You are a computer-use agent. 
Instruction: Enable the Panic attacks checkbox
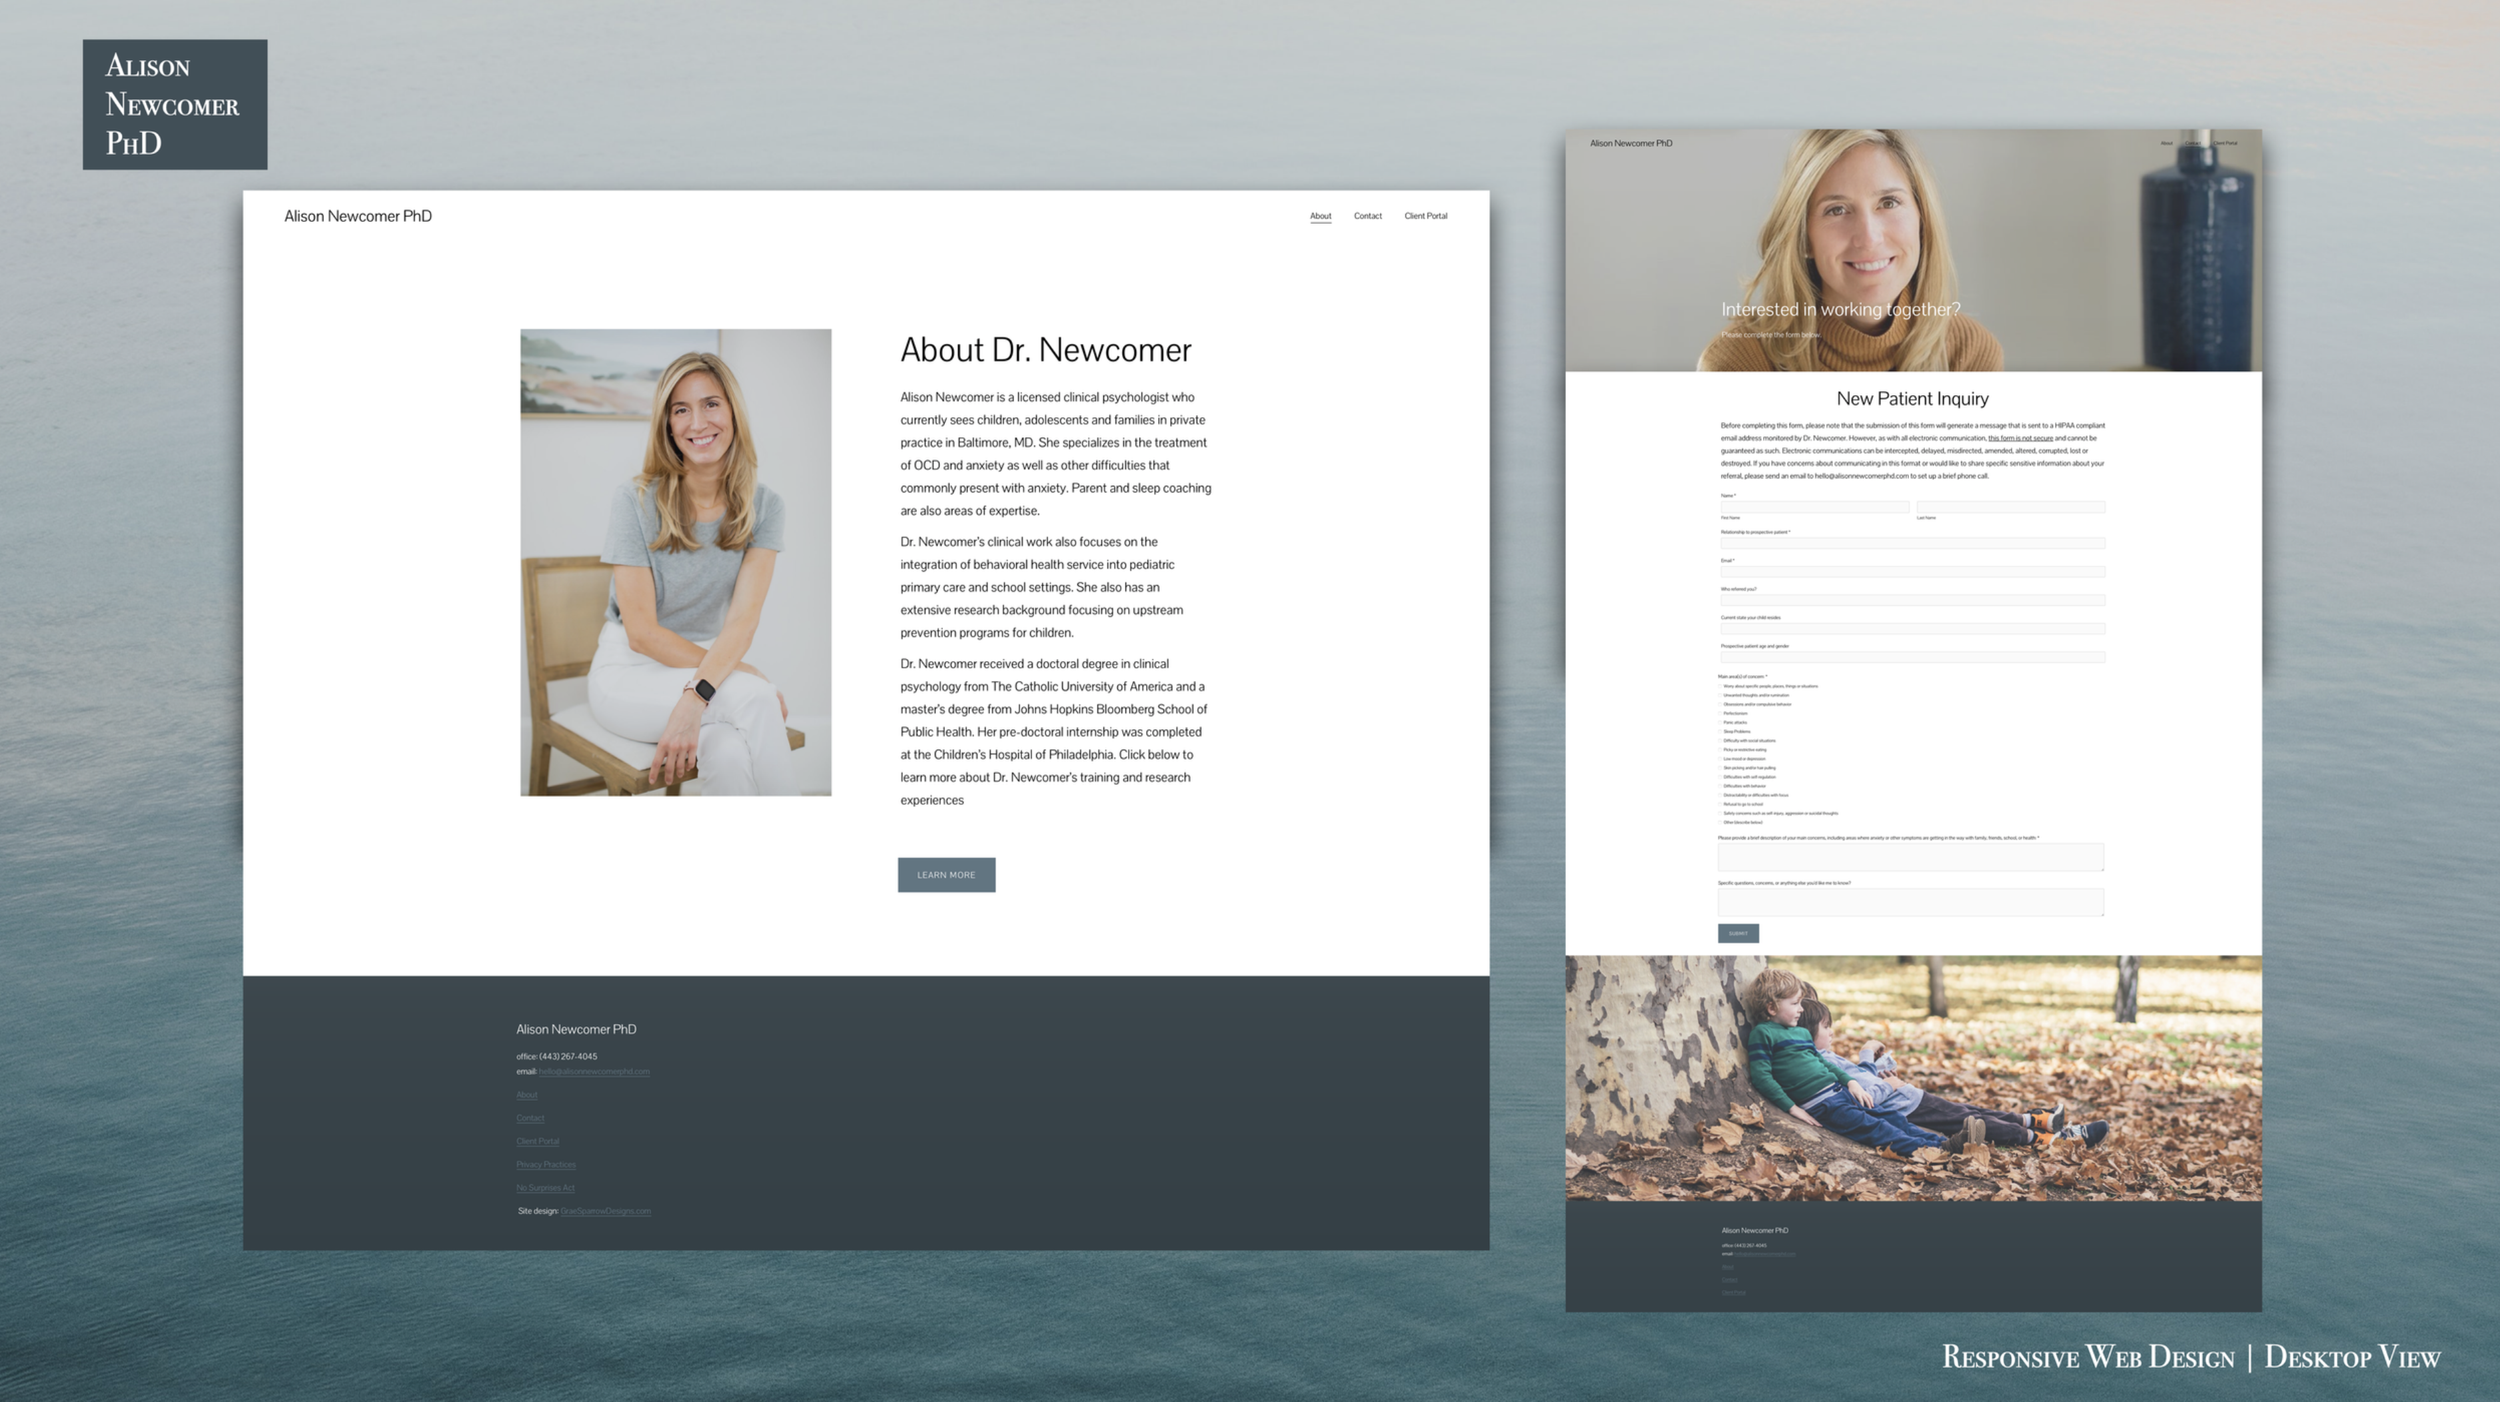click(x=1720, y=722)
